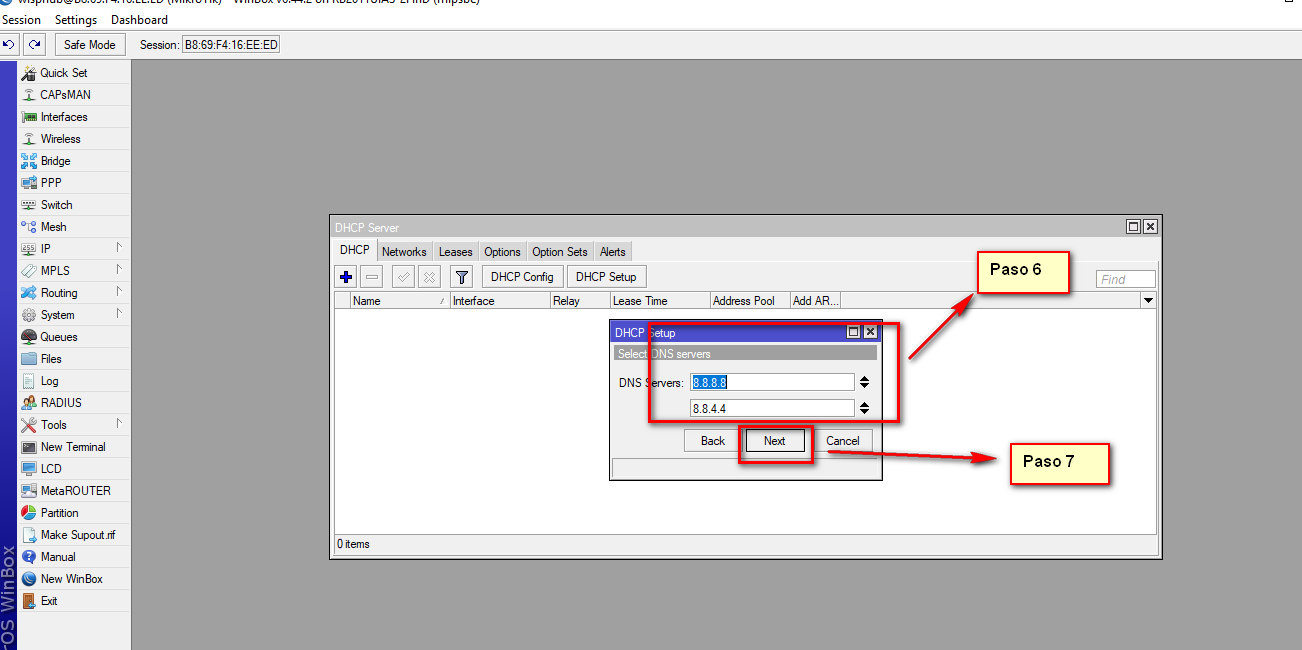Open the columns dropdown arrow in table header
The width and height of the screenshot is (1302, 650).
[x=1148, y=301]
